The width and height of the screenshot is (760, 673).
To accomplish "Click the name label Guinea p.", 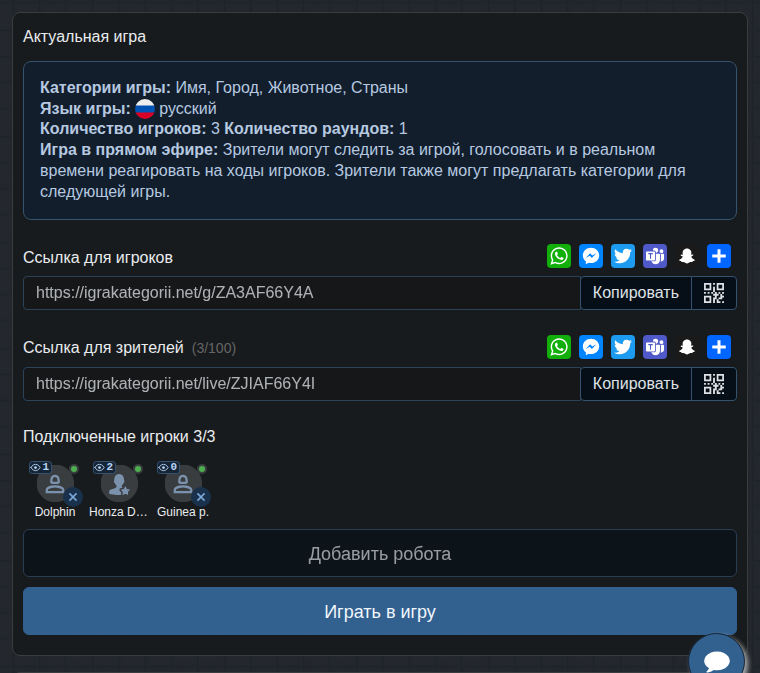I will pos(183,512).
